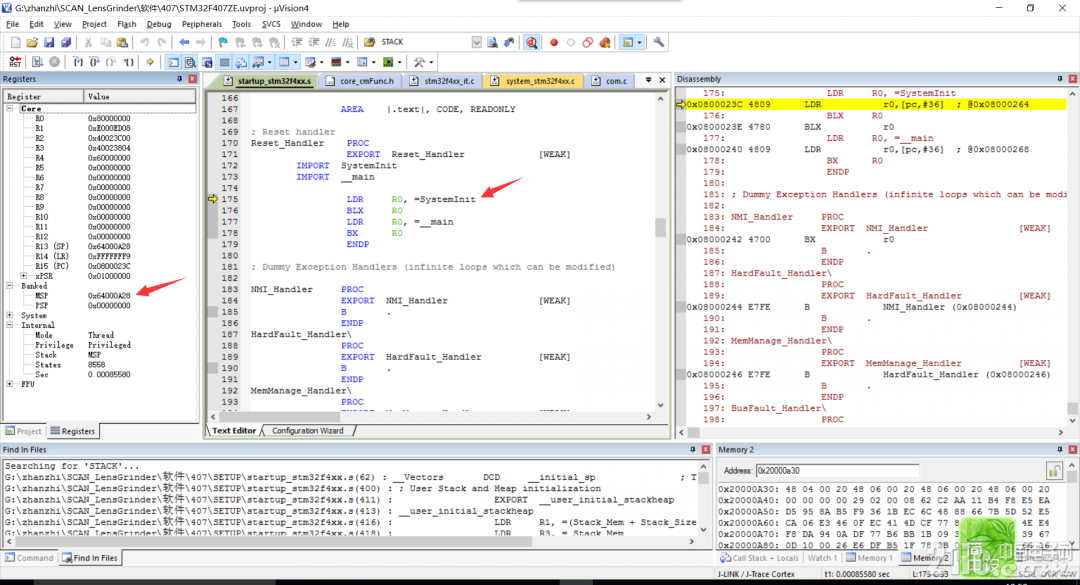Navigate backwards with the blue left arrow
Screen dimensions: 1080x585
(184, 42)
